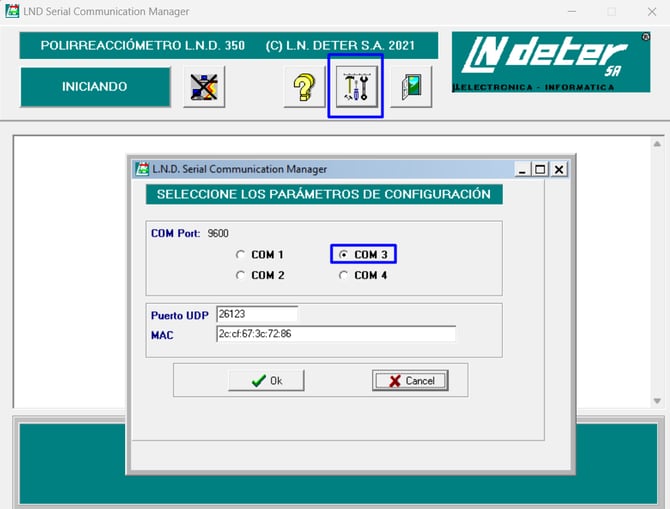Image resolution: width=670 pixels, height=509 pixels.
Task: Select the COM 1 radio button
Action: tap(240, 255)
